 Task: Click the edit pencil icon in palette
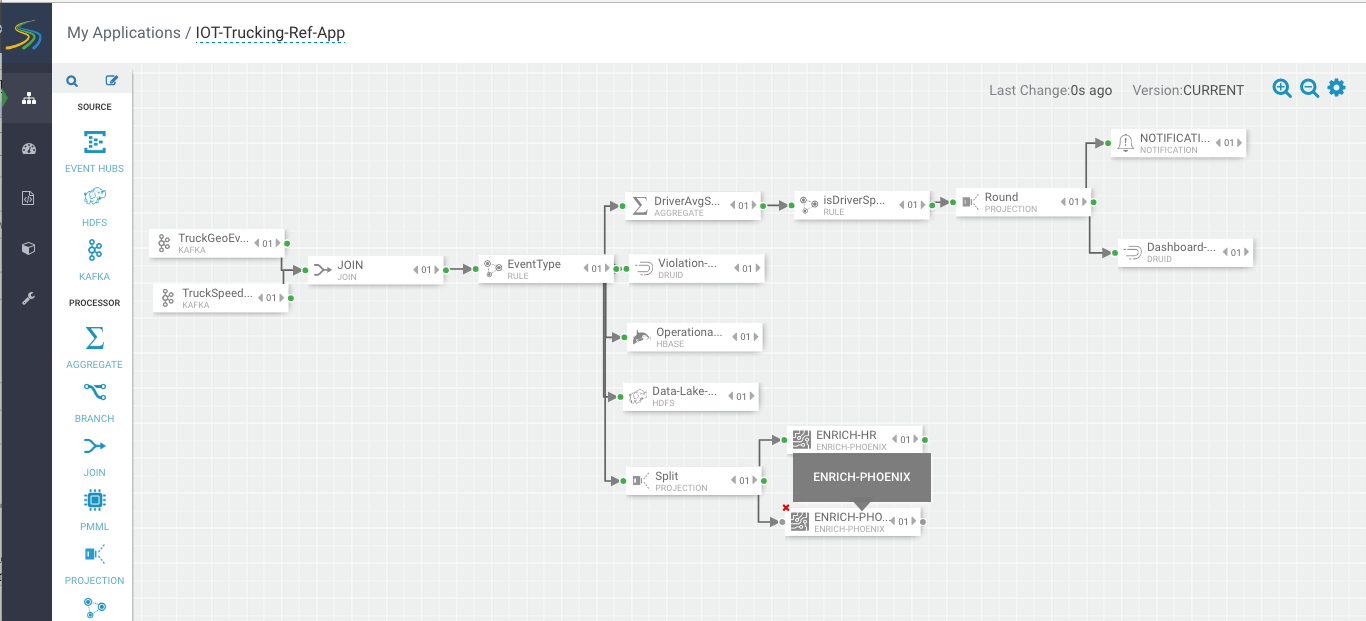(x=112, y=82)
